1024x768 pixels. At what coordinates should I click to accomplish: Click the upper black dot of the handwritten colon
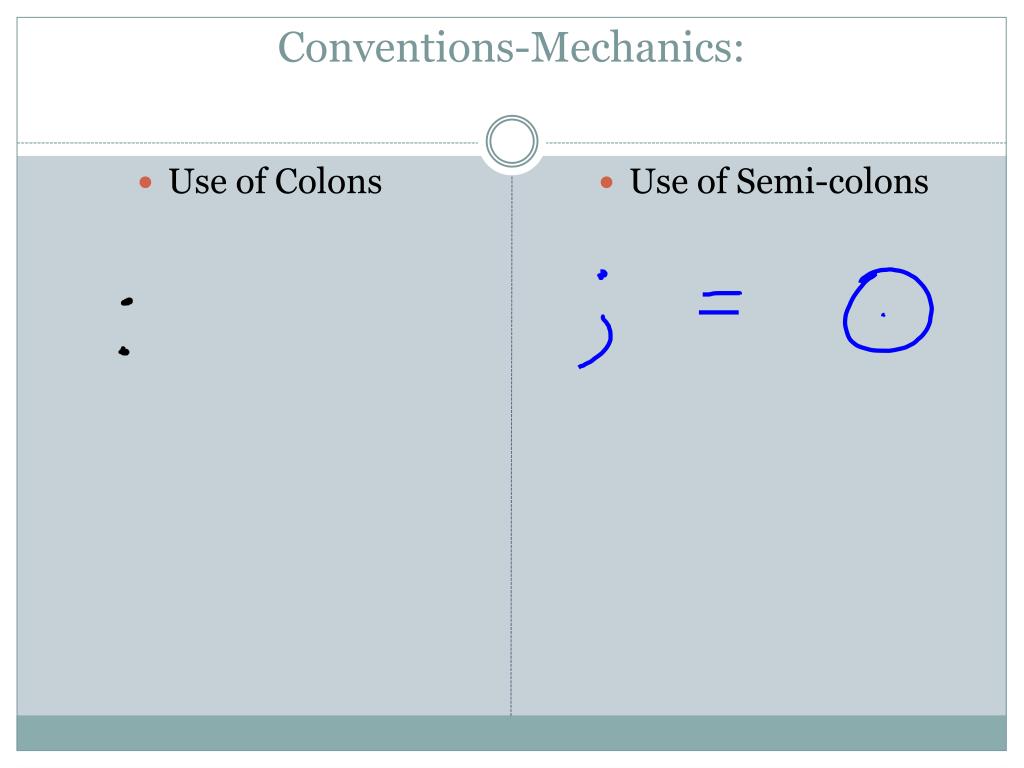click(127, 301)
